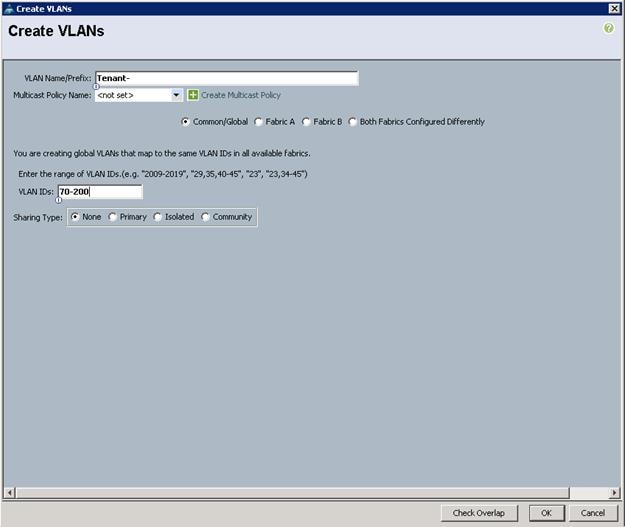Set Sharing Type to Isolated
The height and width of the screenshot is (527, 625).
coord(157,217)
